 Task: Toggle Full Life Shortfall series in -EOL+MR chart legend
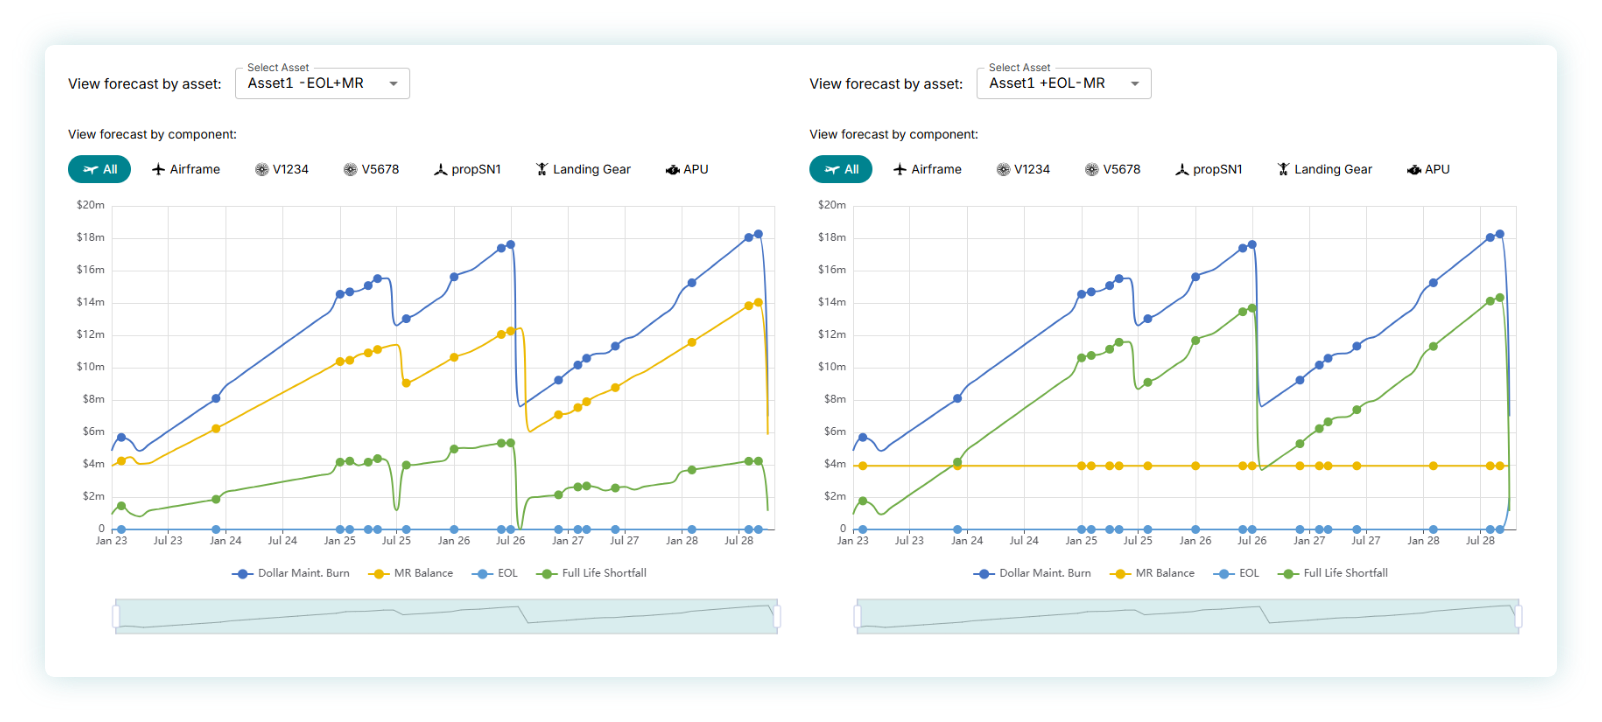pos(592,573)
